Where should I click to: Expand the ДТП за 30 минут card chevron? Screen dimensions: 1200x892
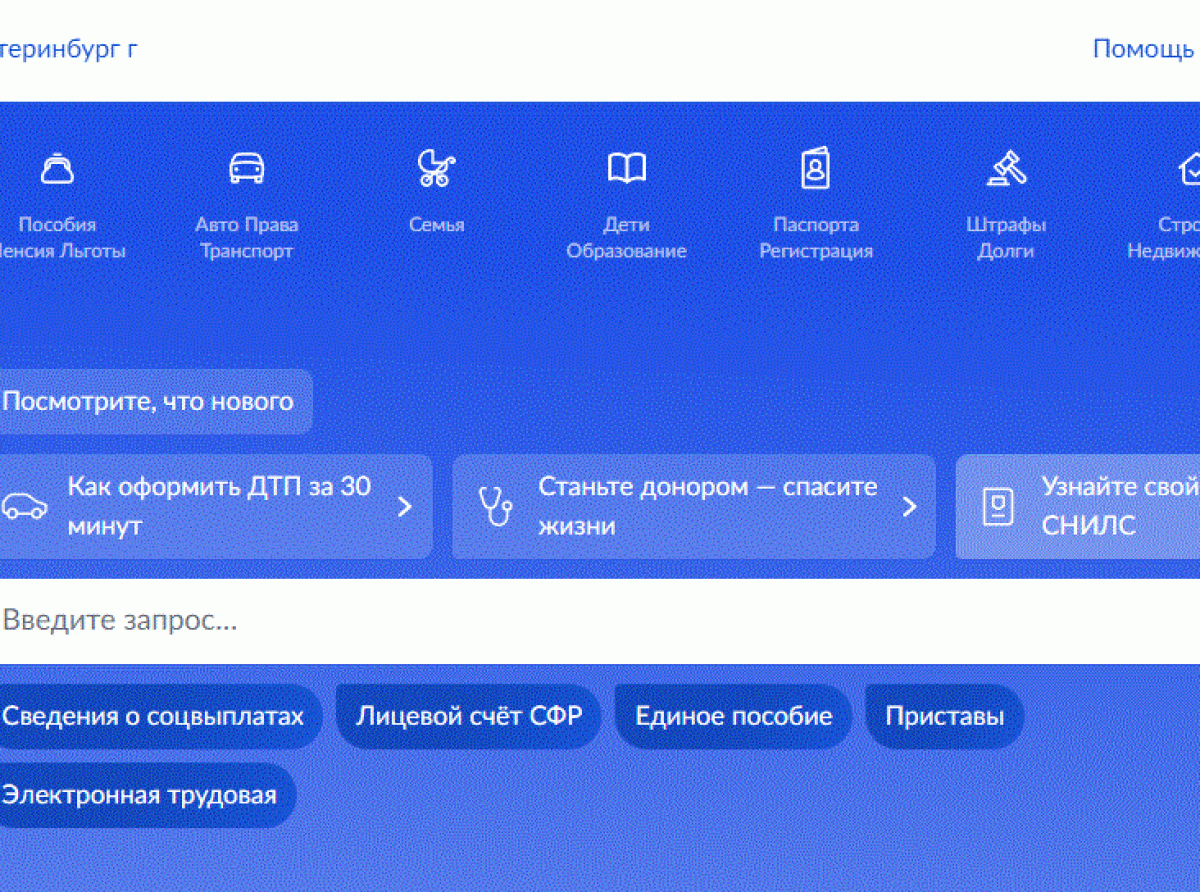(x=404, y=506)
